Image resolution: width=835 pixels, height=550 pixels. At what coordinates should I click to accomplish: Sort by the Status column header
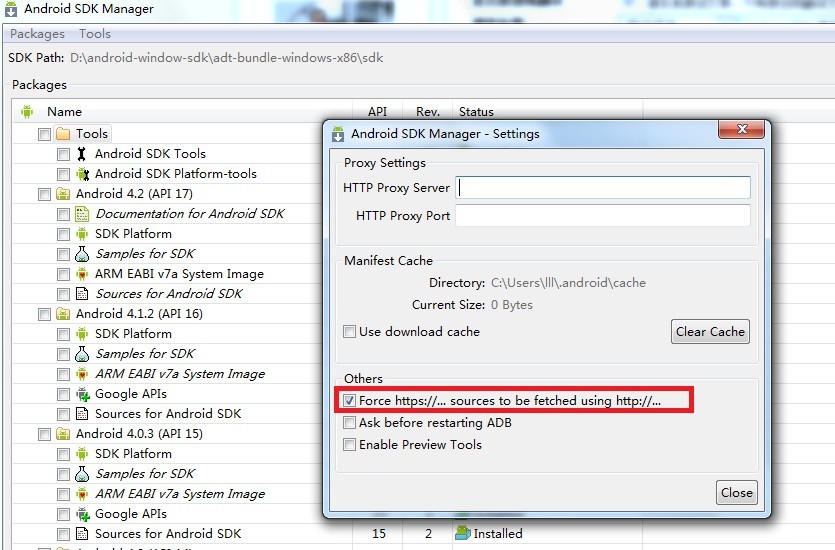click(x=476, y=112)
